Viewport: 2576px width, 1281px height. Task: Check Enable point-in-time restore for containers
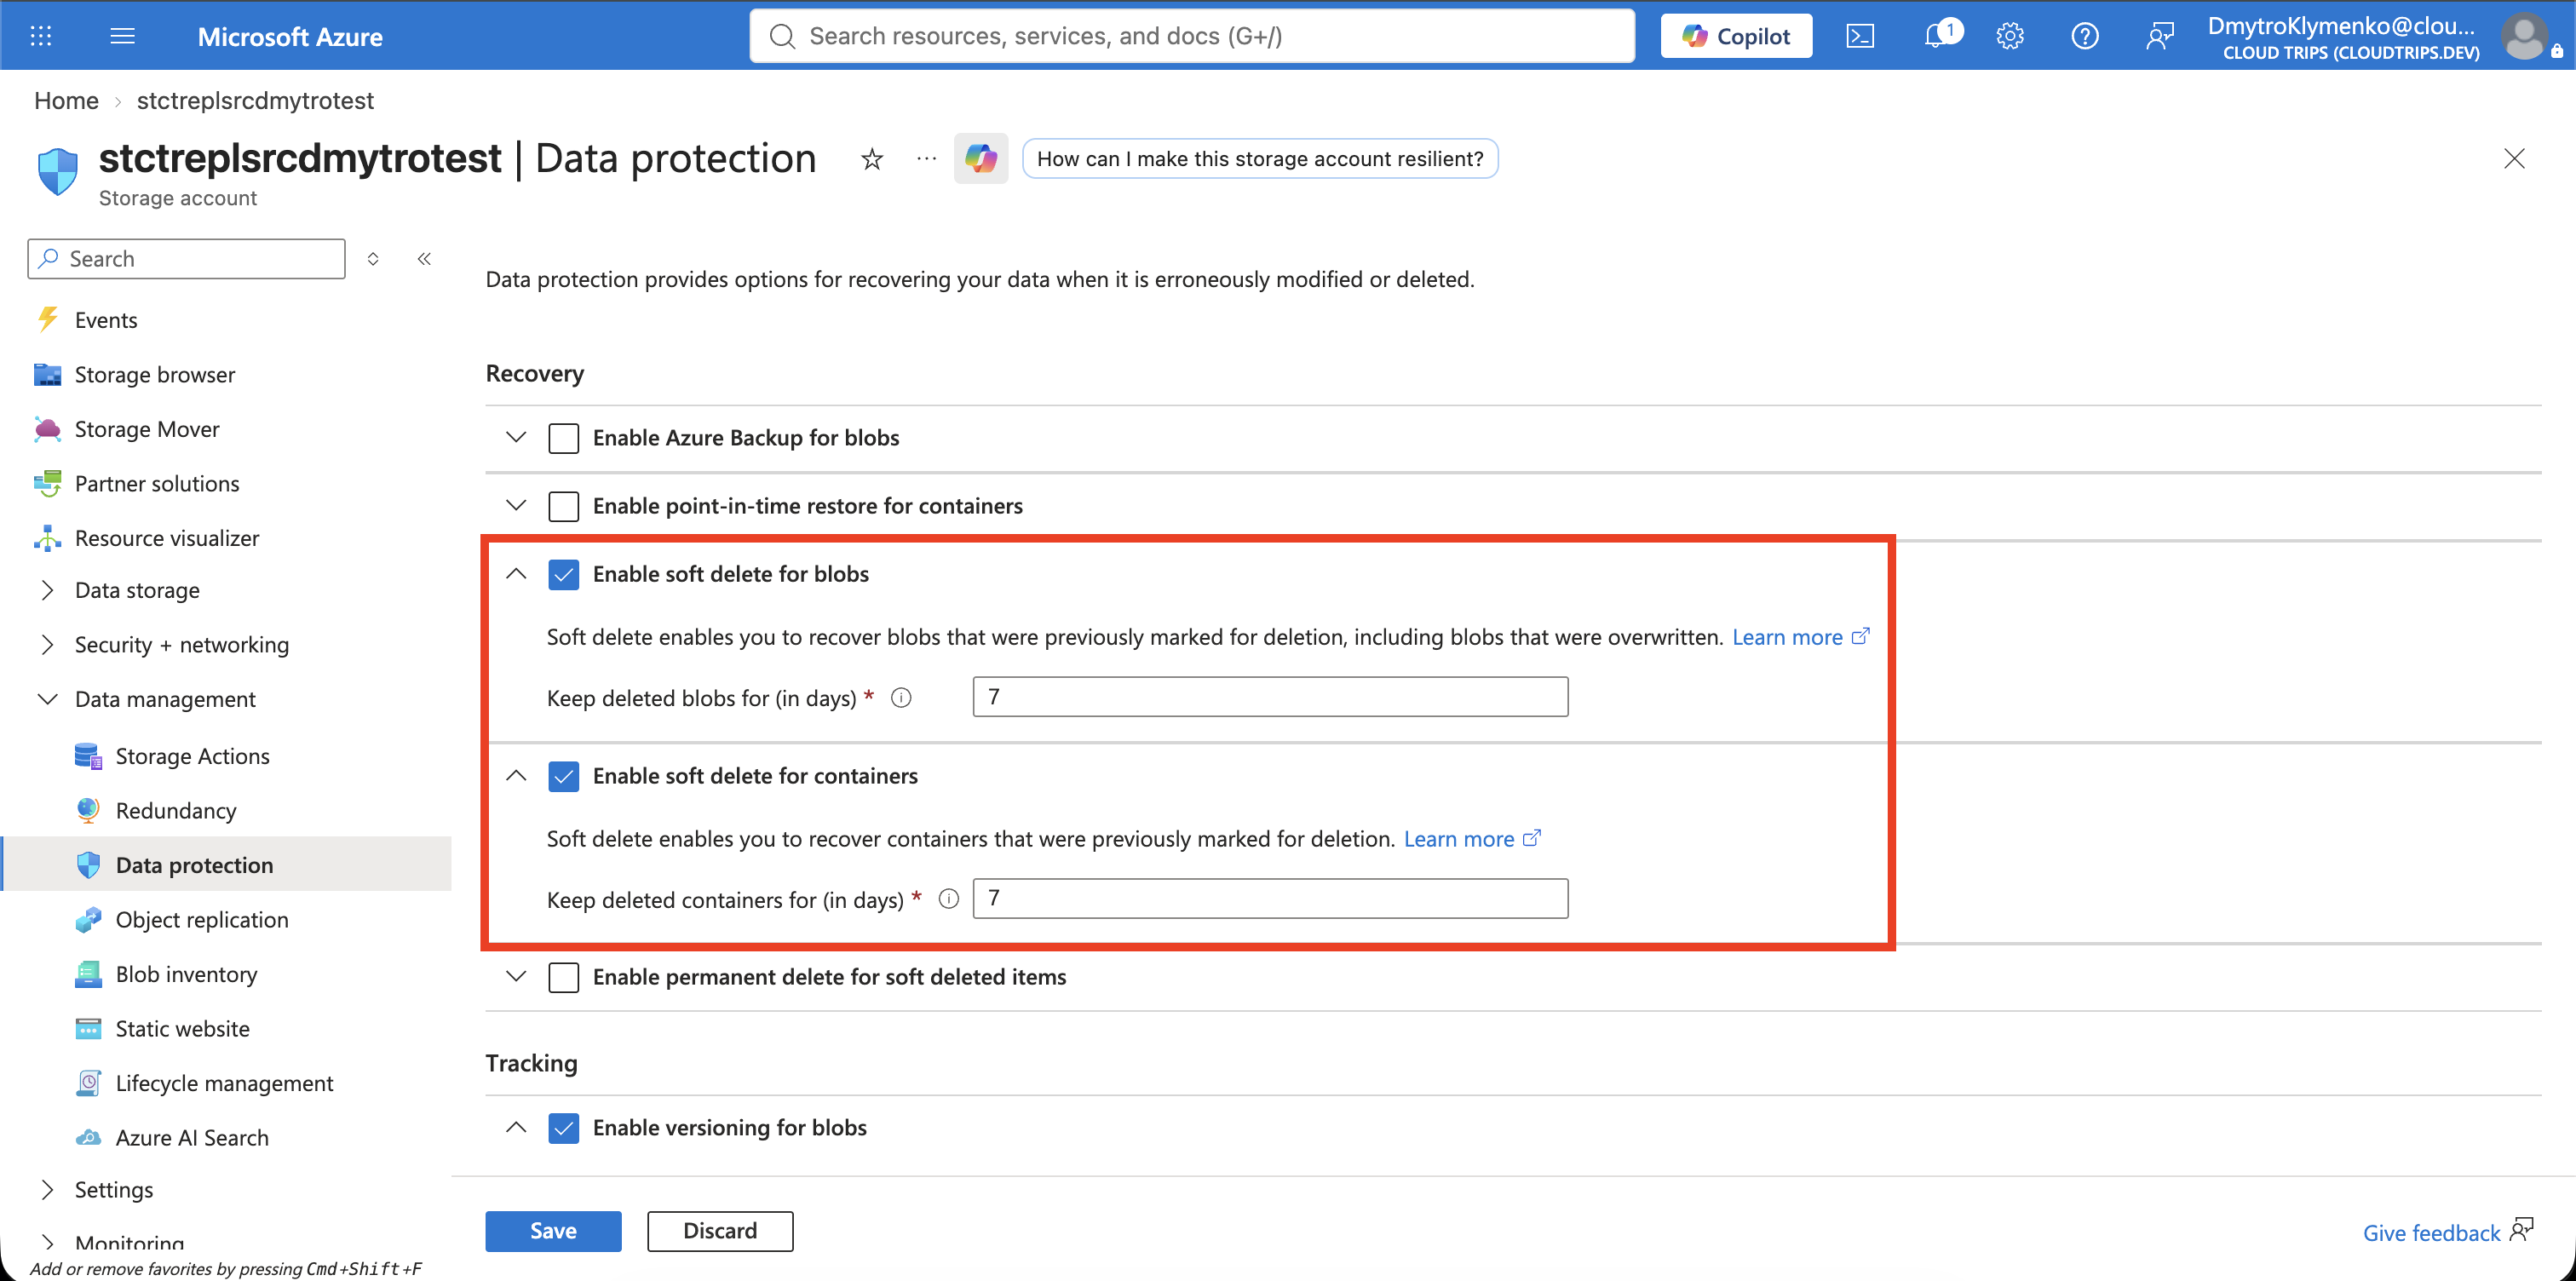[564, 506]
